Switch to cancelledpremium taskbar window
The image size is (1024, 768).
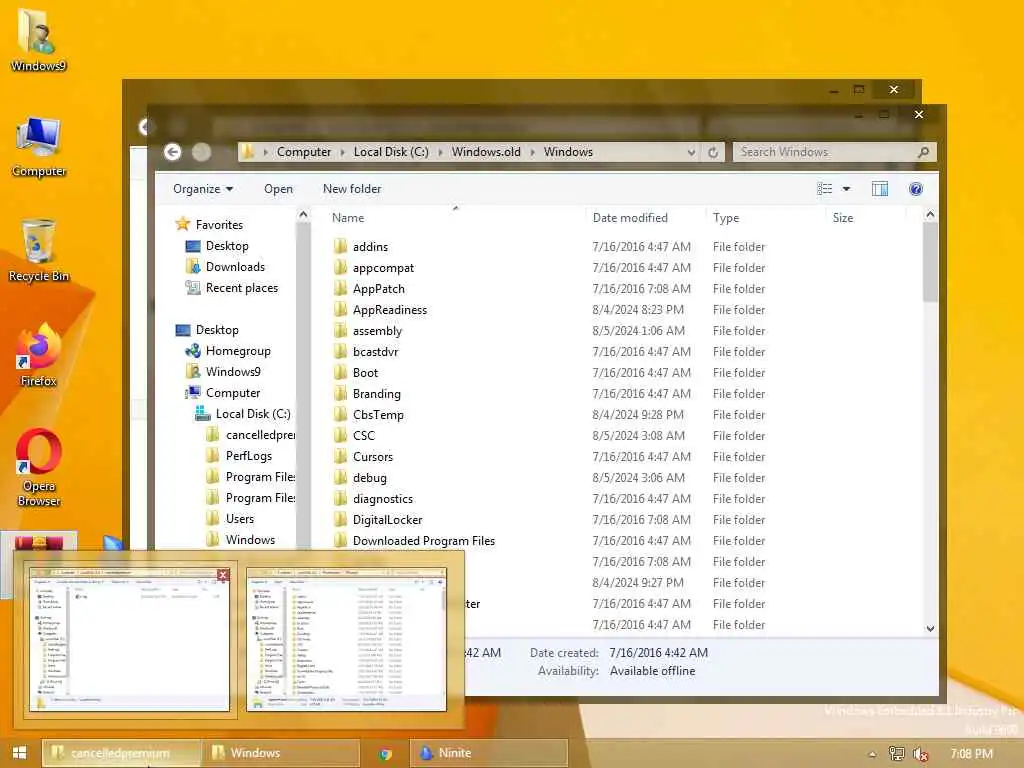click(x=121, y=753)
